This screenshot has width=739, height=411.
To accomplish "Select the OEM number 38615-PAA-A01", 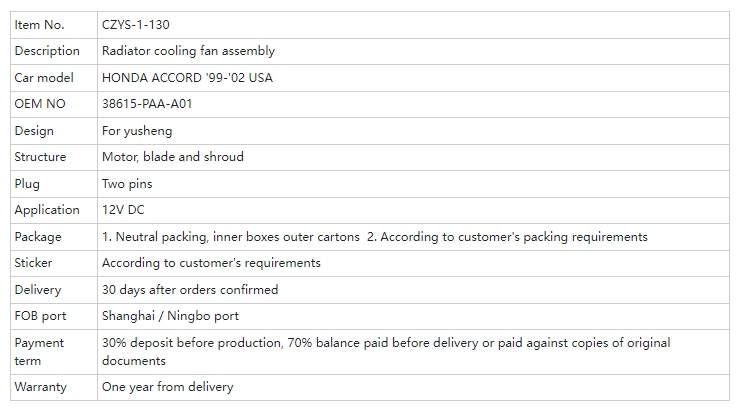I will click(147, 104).
